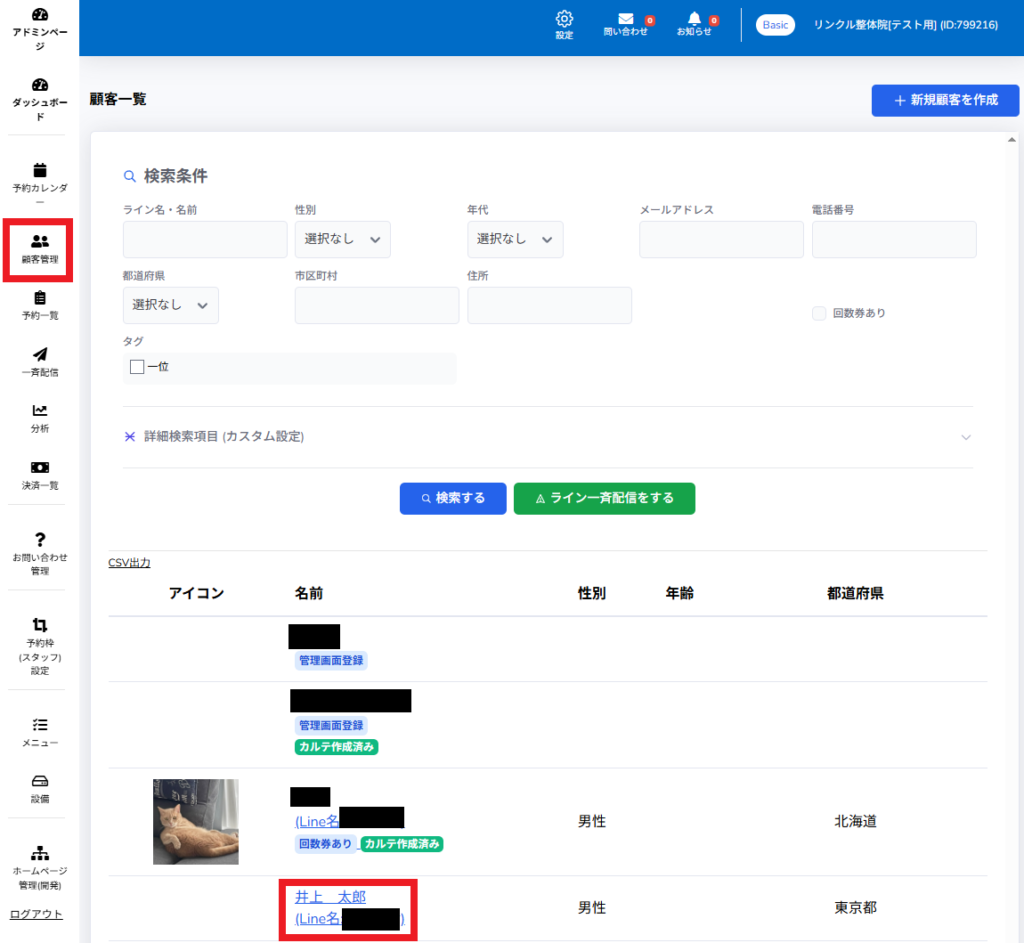Enable the 回数券あり checkbox
This screenshot has width=1024, height=943.
[x=819, y=313]
